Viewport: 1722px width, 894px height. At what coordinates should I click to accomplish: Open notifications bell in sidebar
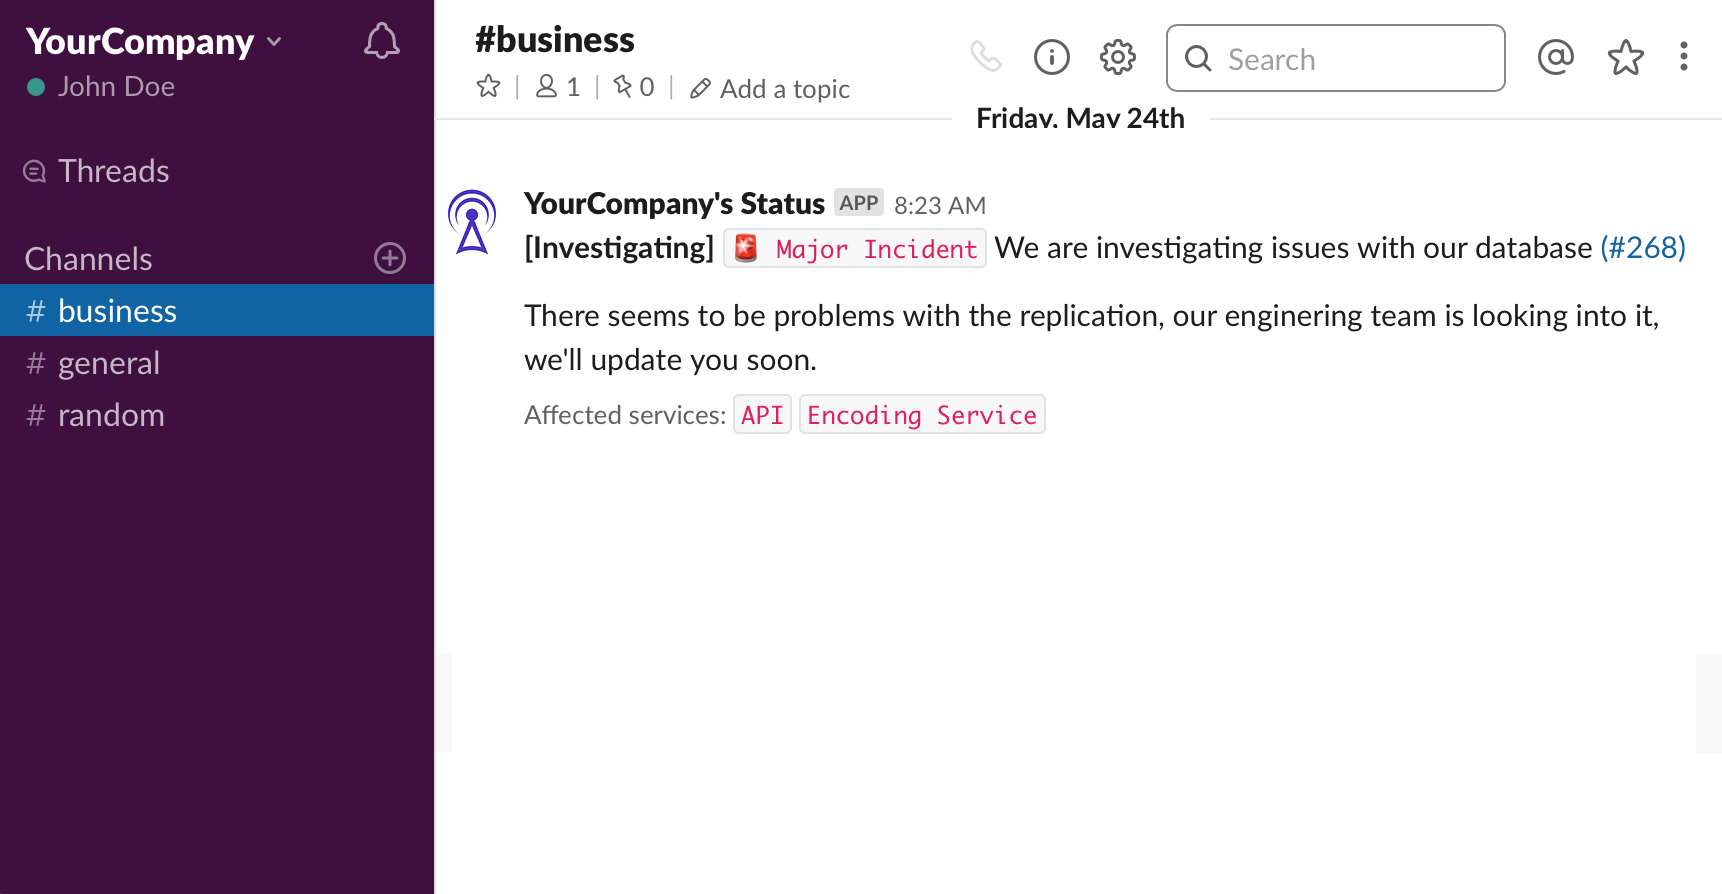381,41
